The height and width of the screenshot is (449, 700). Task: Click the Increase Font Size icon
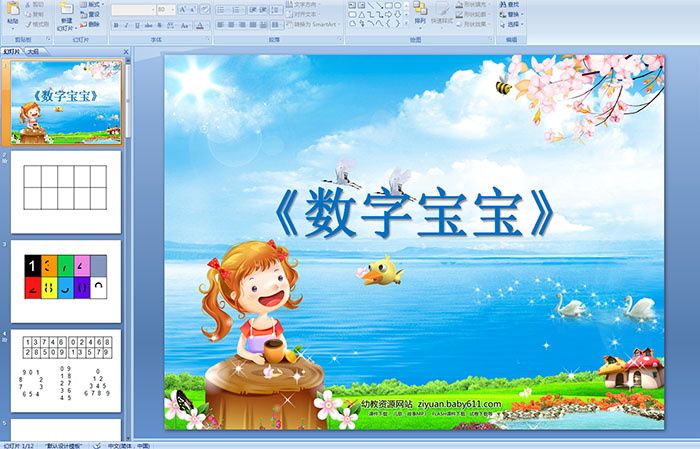click(x=180, y=10)
